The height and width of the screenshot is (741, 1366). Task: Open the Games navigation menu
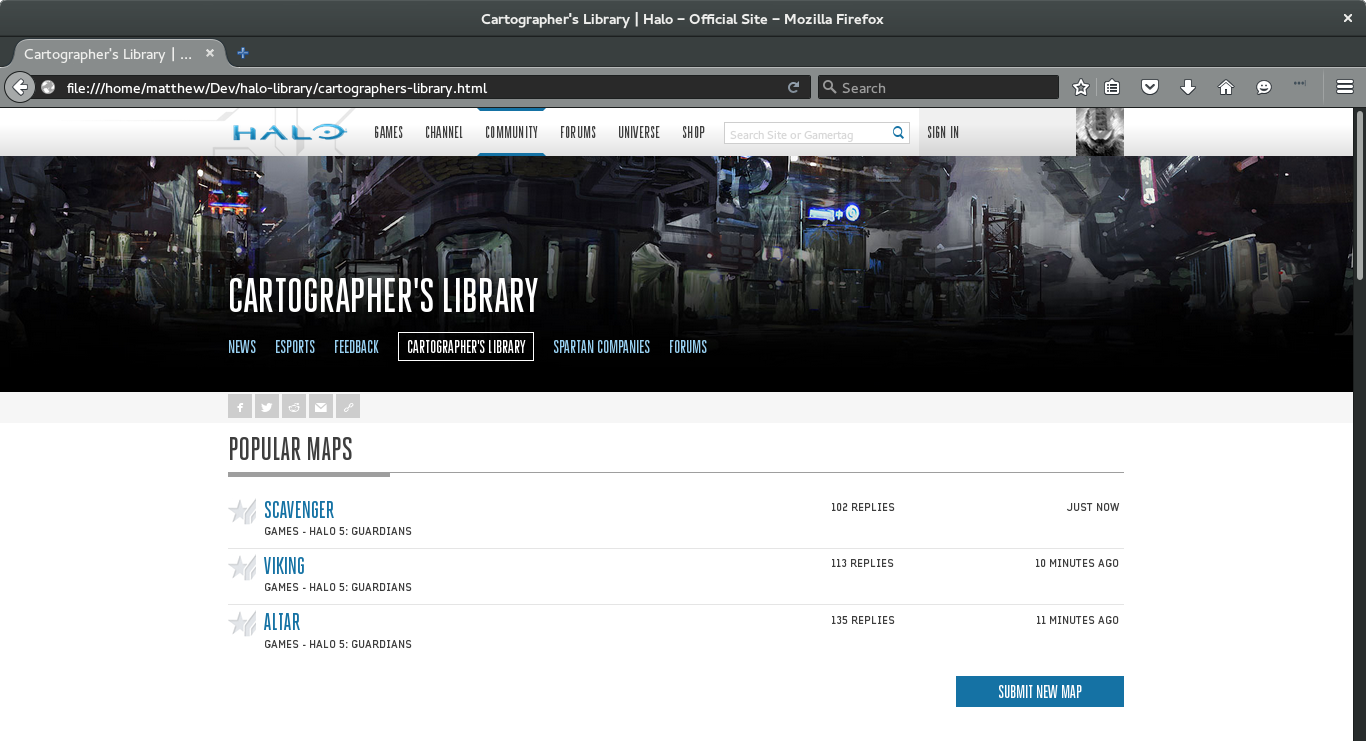pos(389,132)
